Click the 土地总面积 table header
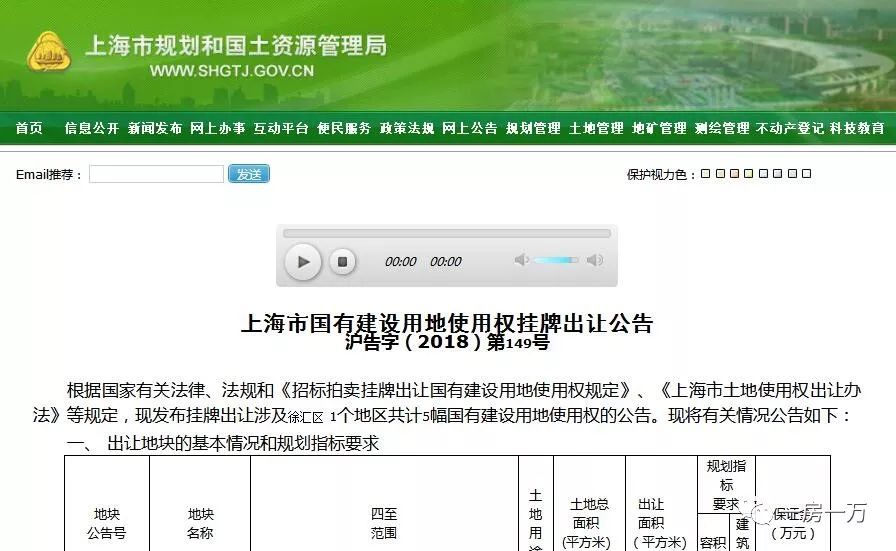Screen dimensions: 896x551 pos(589,522)
